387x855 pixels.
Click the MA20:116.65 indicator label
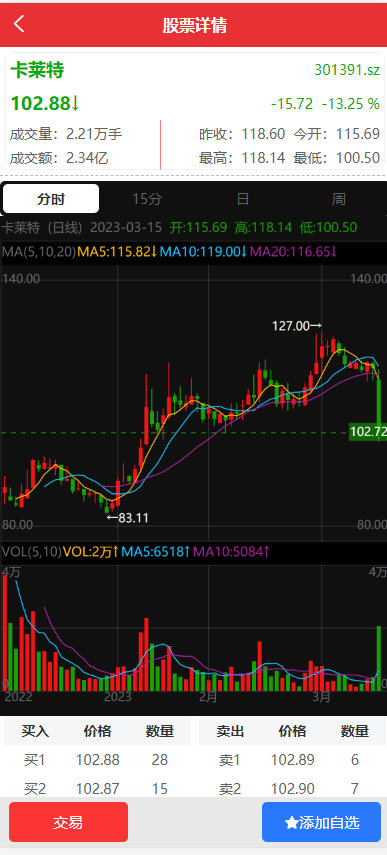(293, 252)
